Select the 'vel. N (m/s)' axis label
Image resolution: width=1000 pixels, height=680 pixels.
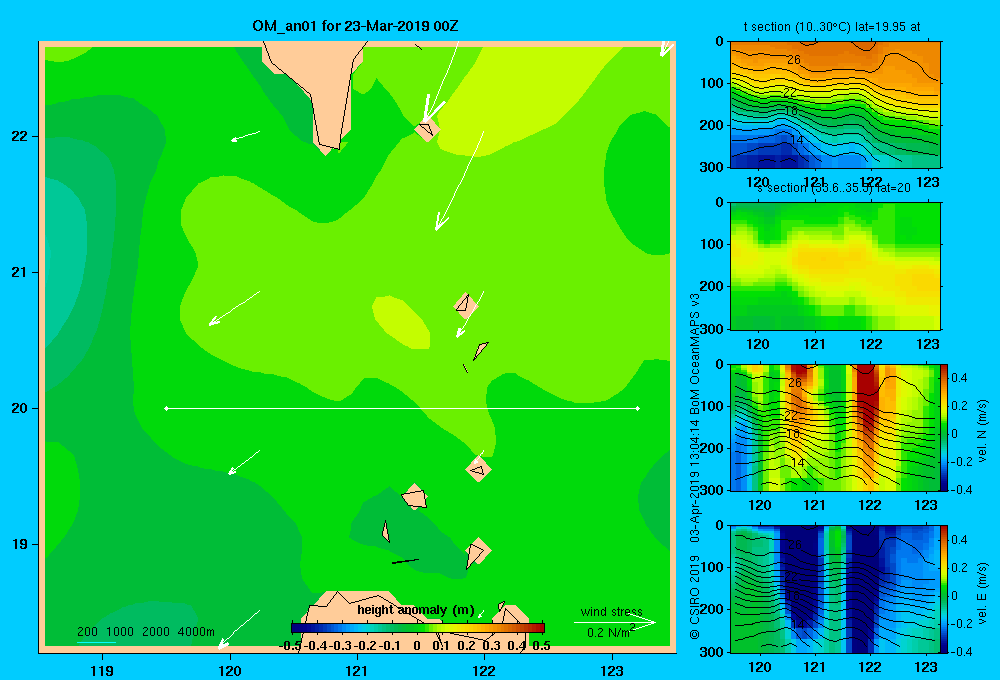tap(982, 431)
